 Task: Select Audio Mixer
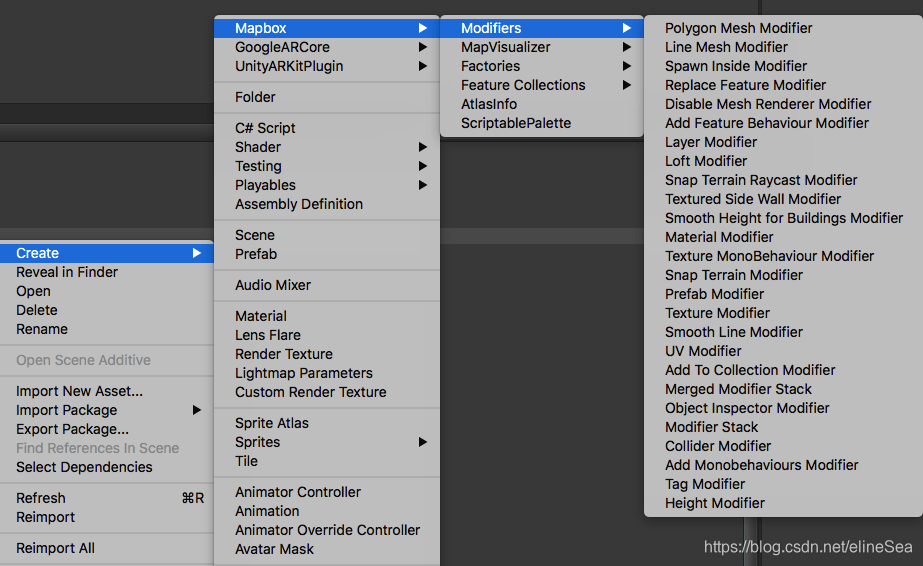click(x=327, y=285)
